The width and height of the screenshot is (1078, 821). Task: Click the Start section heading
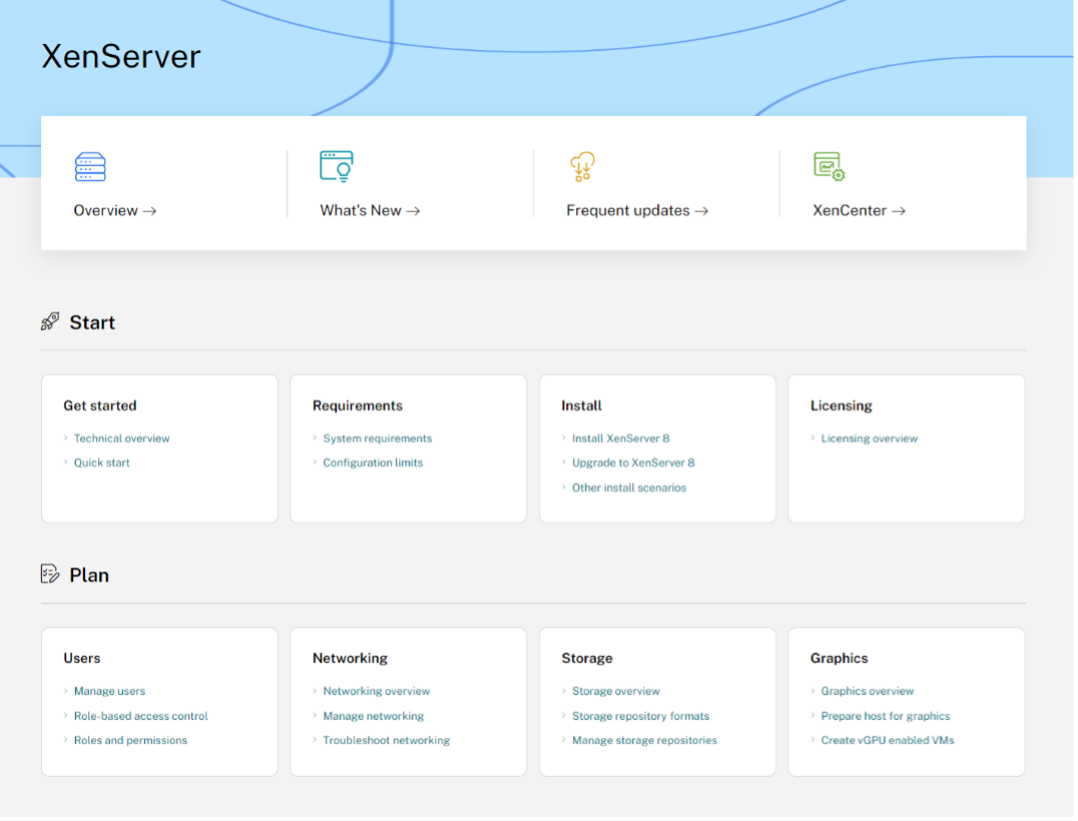pos(92,322)
